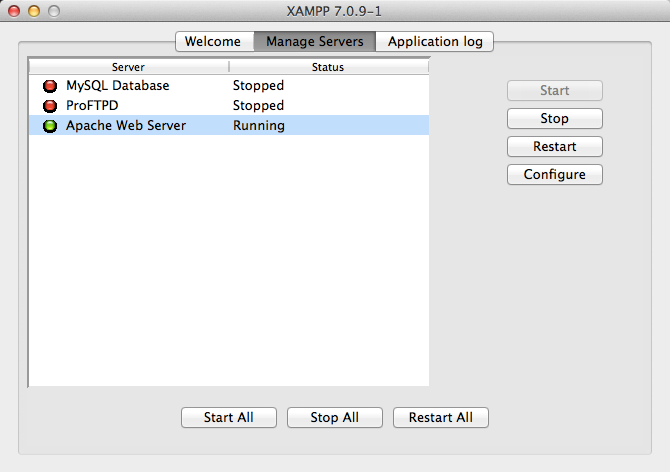
Task: Click the green status icon beside Apache Web Server
Action: tap(50, 126)
